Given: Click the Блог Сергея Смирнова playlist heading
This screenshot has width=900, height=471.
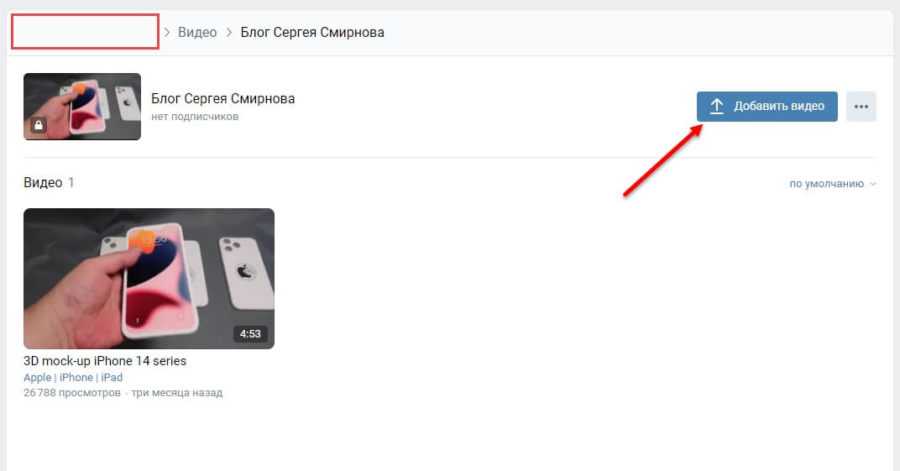Looking at the screenshot, I should (223, 99).
